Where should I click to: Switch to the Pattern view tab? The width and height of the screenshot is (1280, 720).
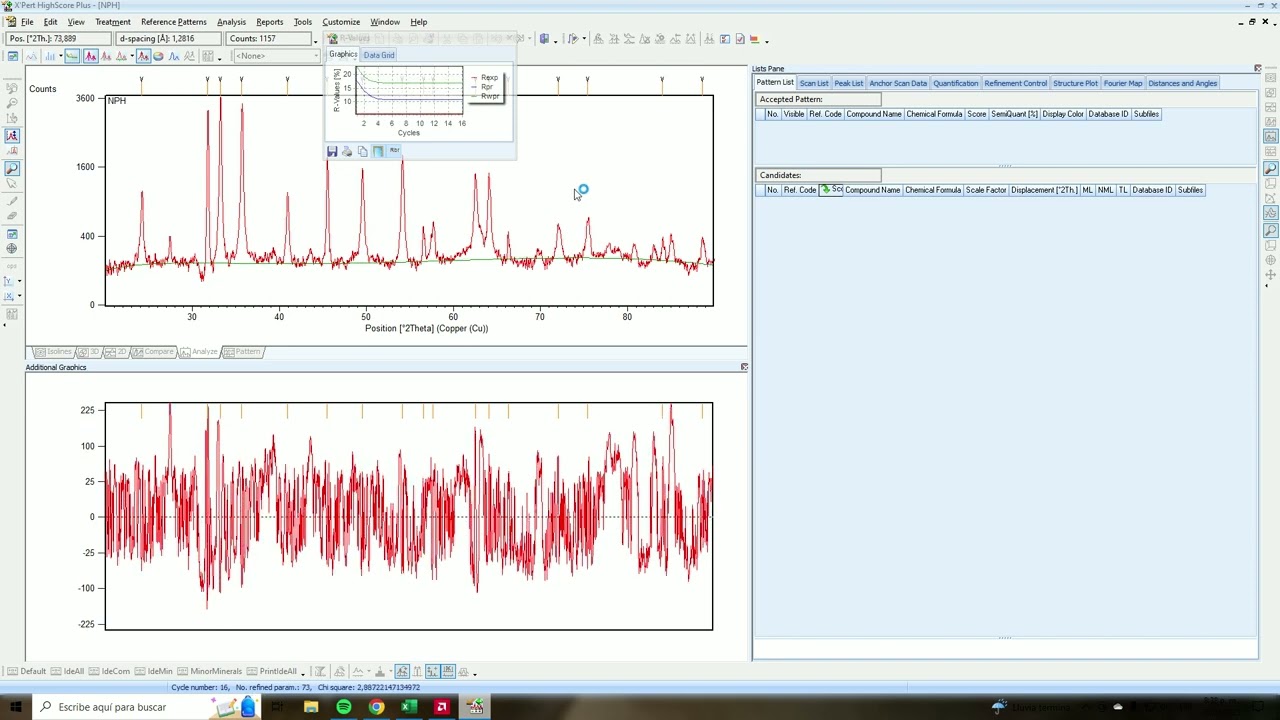243,352
